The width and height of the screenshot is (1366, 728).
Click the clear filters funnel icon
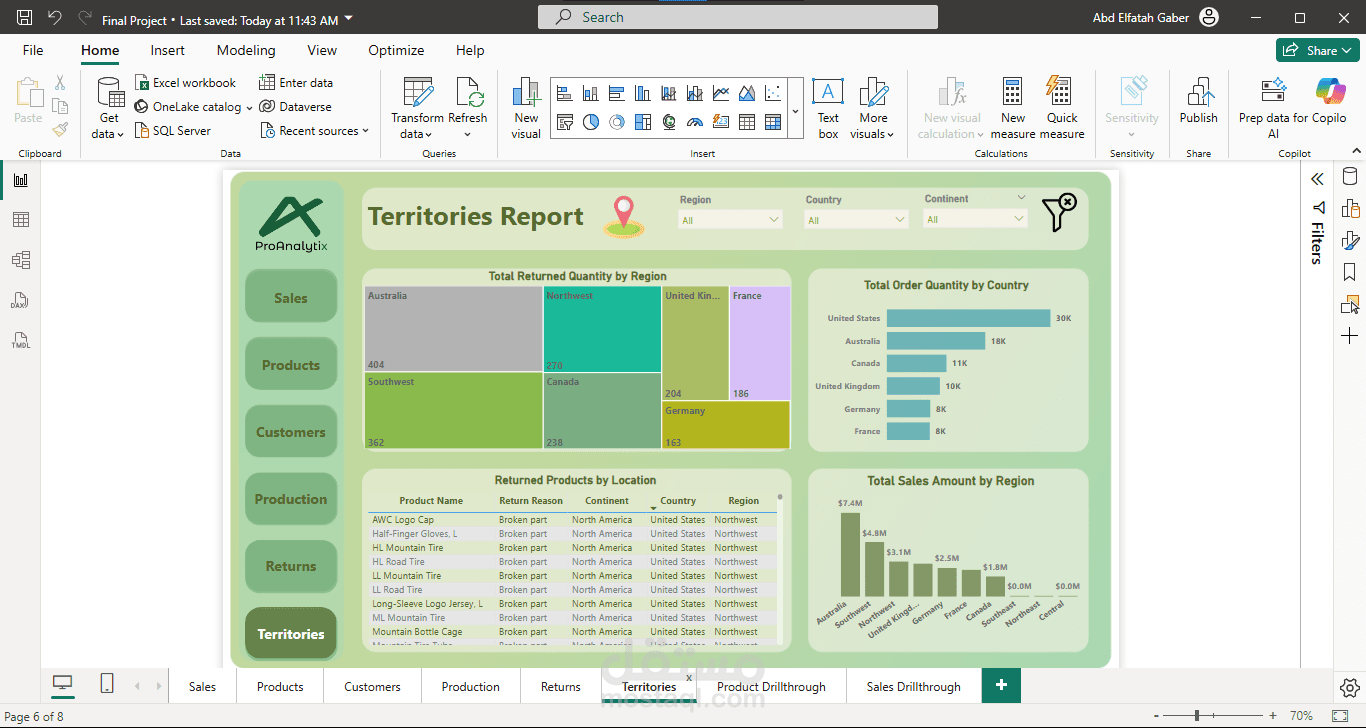1058,213
